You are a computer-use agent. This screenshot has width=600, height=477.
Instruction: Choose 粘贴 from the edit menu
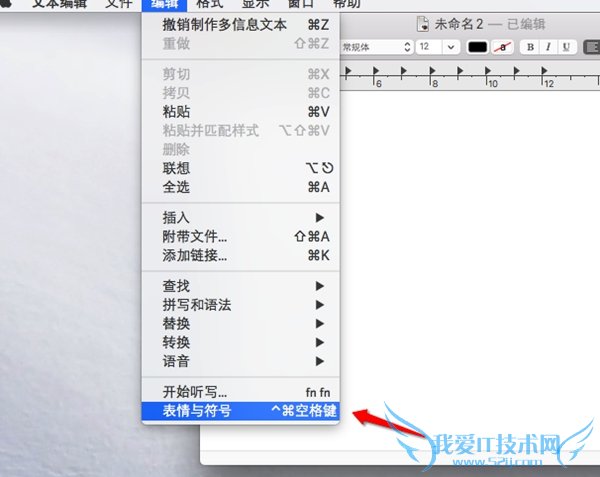(241, 112)
